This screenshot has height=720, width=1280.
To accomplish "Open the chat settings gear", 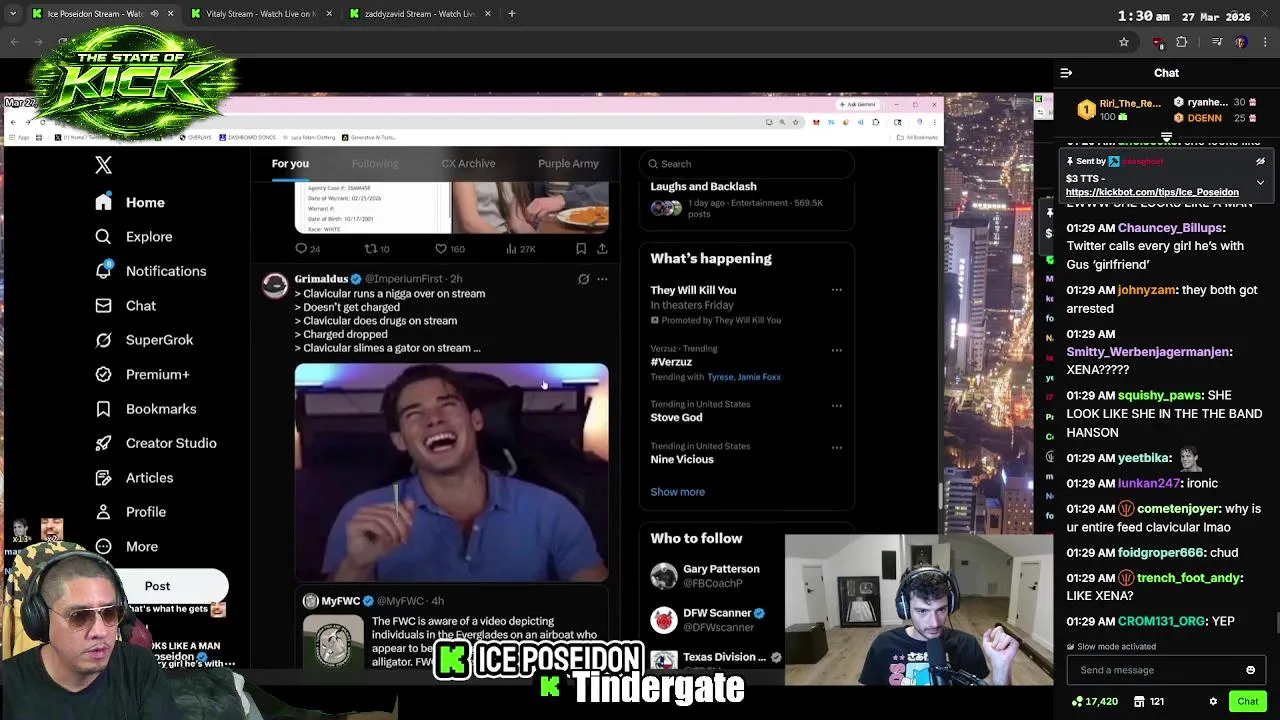I will coord(1213,702).
